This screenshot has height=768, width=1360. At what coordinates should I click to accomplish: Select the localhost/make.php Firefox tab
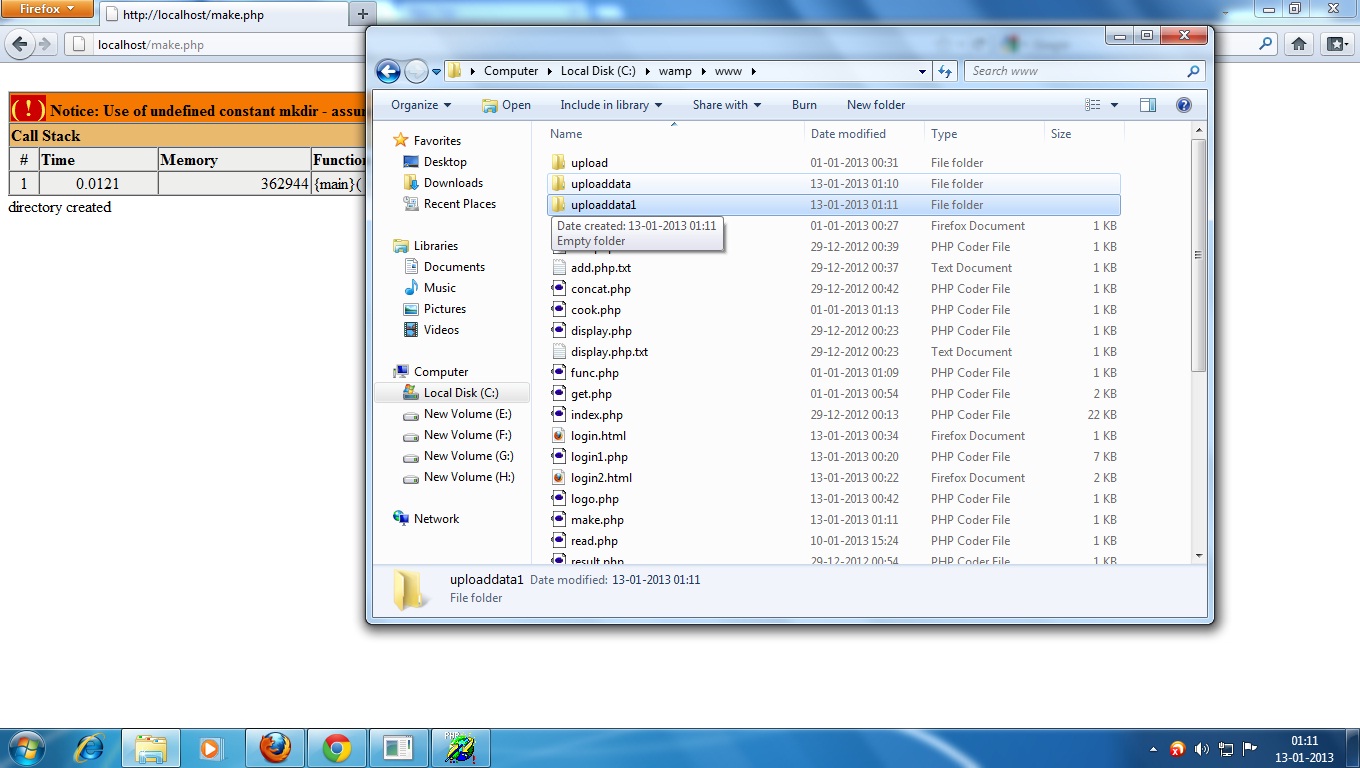coord(225,15)
